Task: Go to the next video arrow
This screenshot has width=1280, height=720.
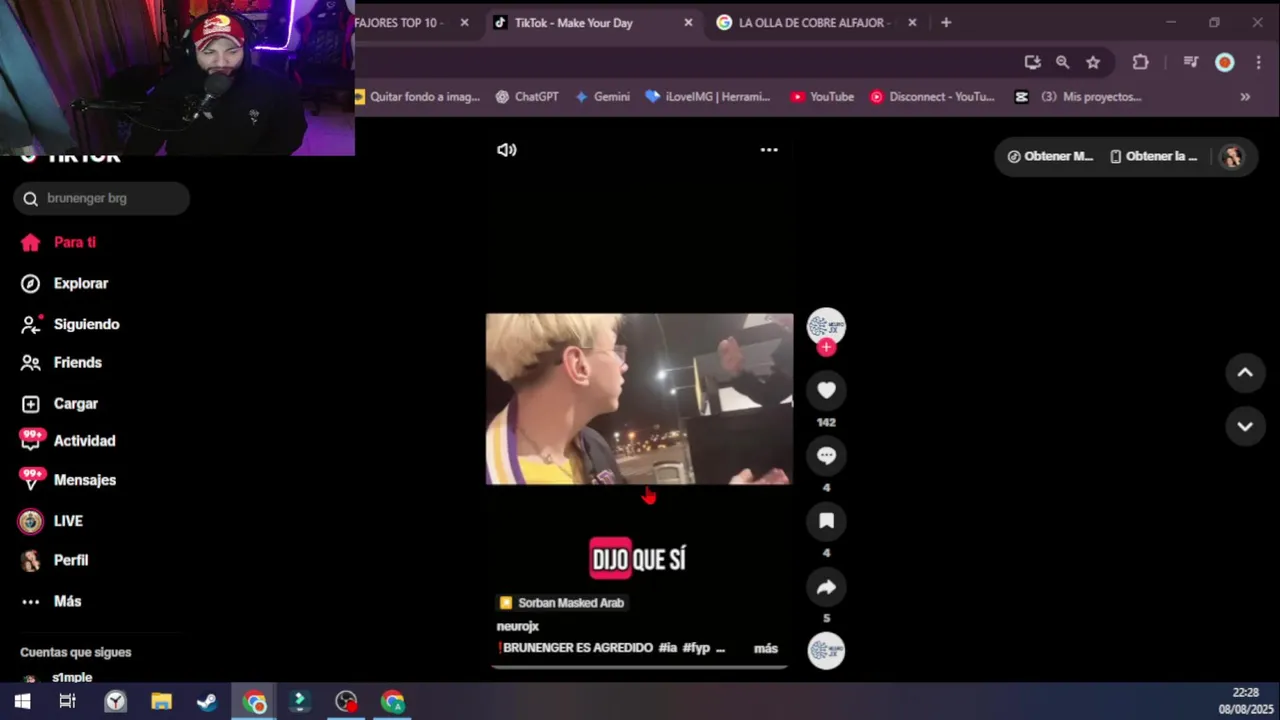Action: coord(1245,426)
